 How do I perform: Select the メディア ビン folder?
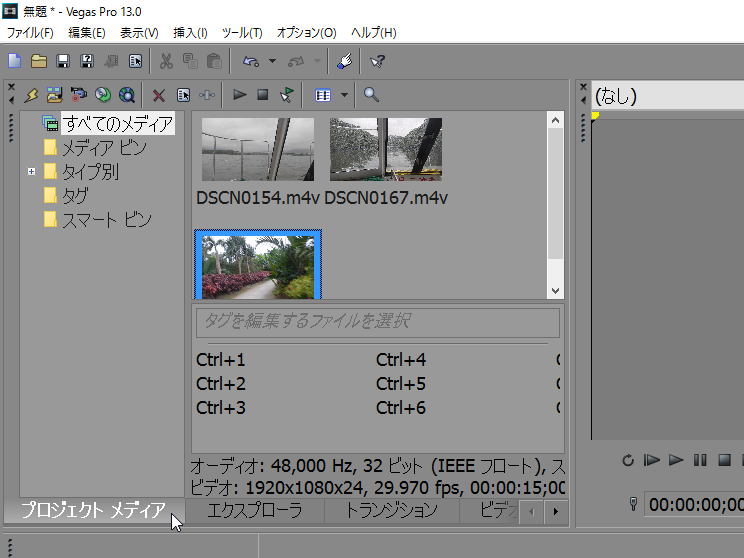(x=104, y=148)
